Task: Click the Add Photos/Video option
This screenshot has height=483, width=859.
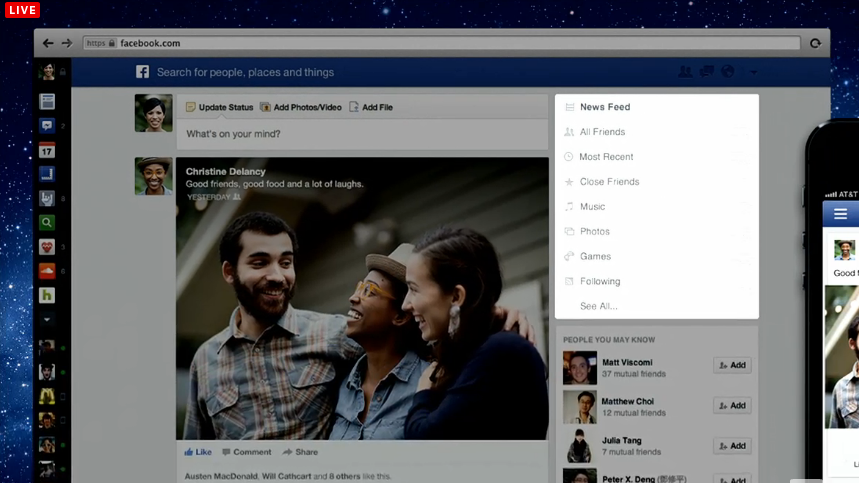Action: pos(301,107)
